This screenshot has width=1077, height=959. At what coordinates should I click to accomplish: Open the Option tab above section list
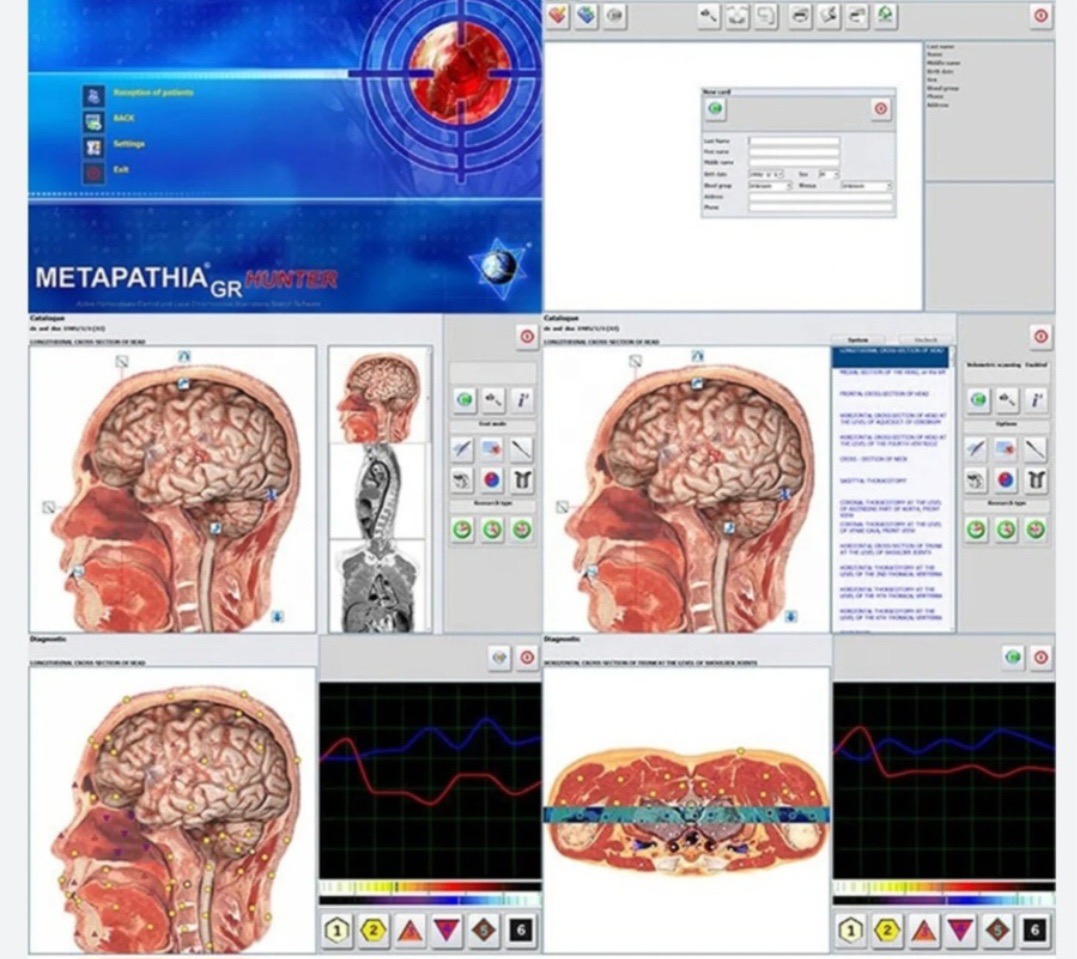click(857, 340)
